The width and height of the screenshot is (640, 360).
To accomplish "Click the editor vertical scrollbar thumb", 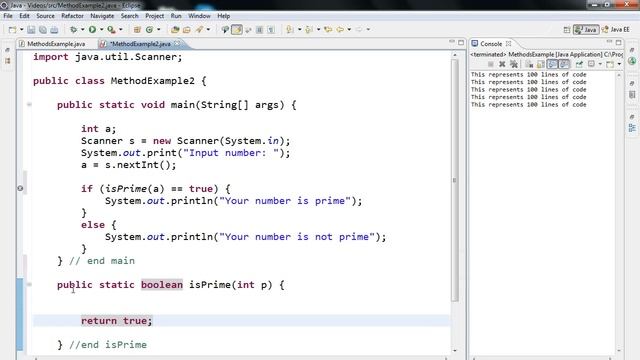I will (454, 180).
